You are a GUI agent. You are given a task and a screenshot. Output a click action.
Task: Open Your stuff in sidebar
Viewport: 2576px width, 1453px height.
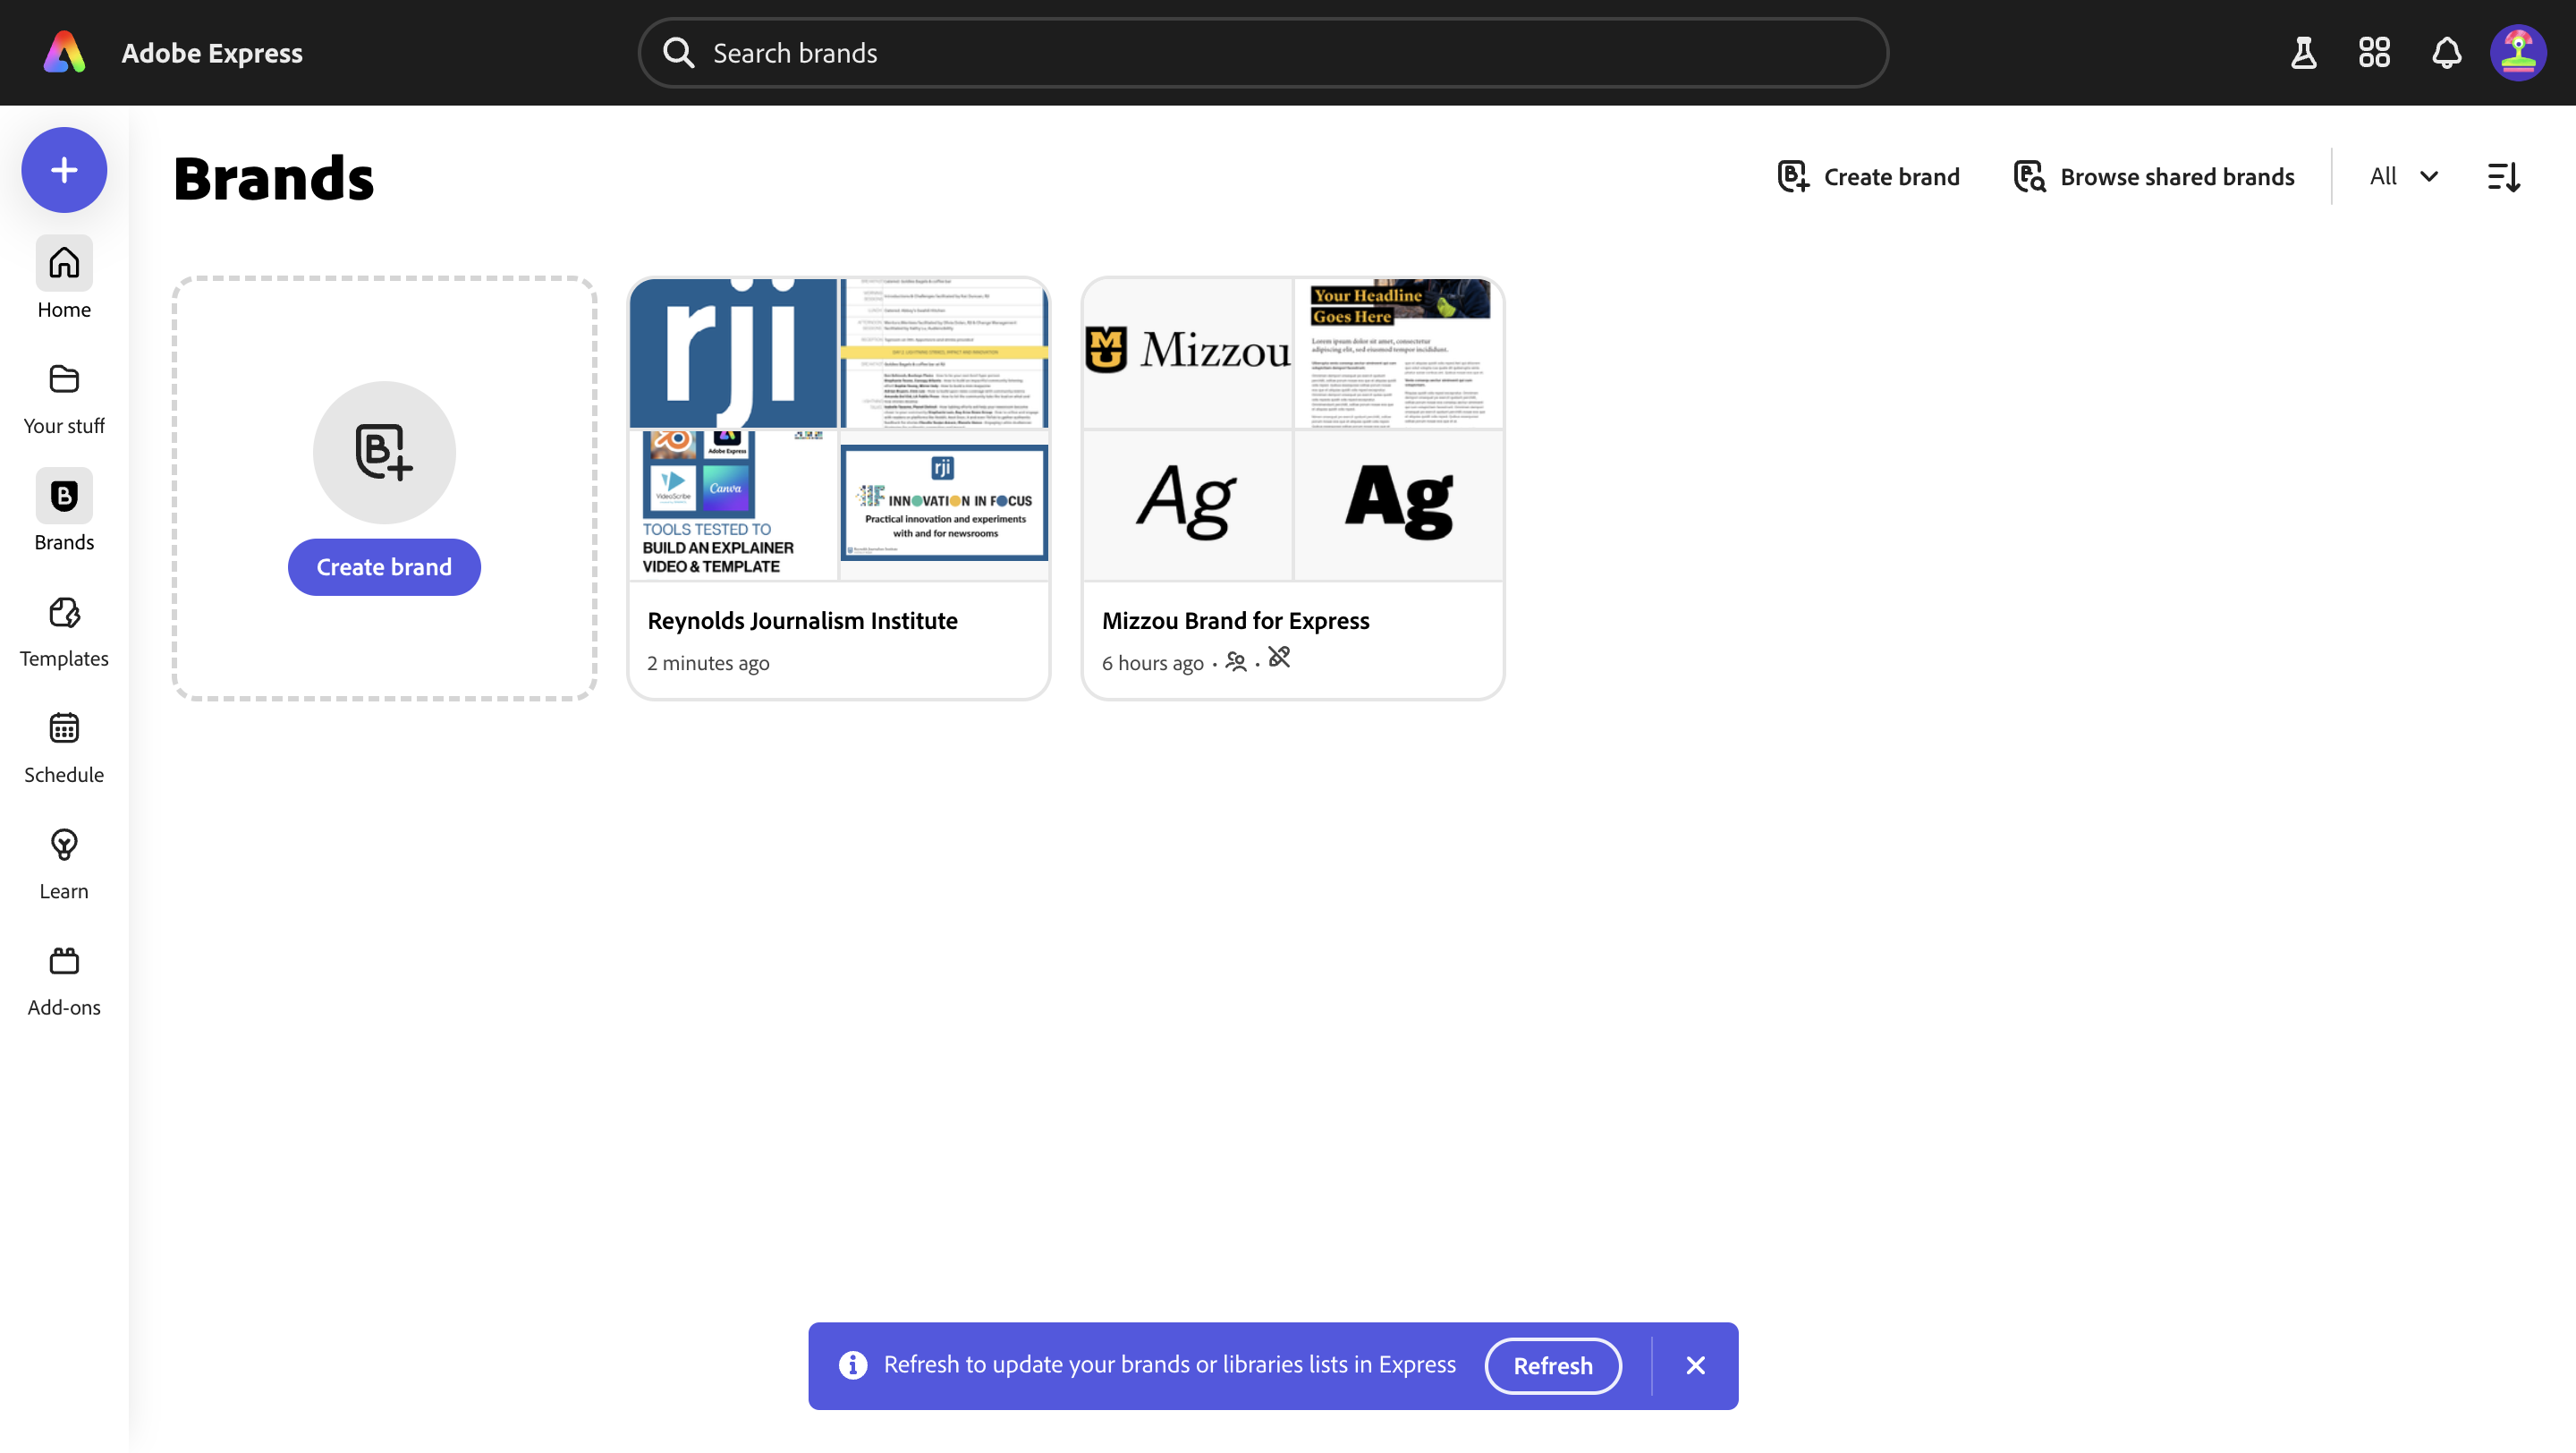pyautogui.click(x=64, y=397)
